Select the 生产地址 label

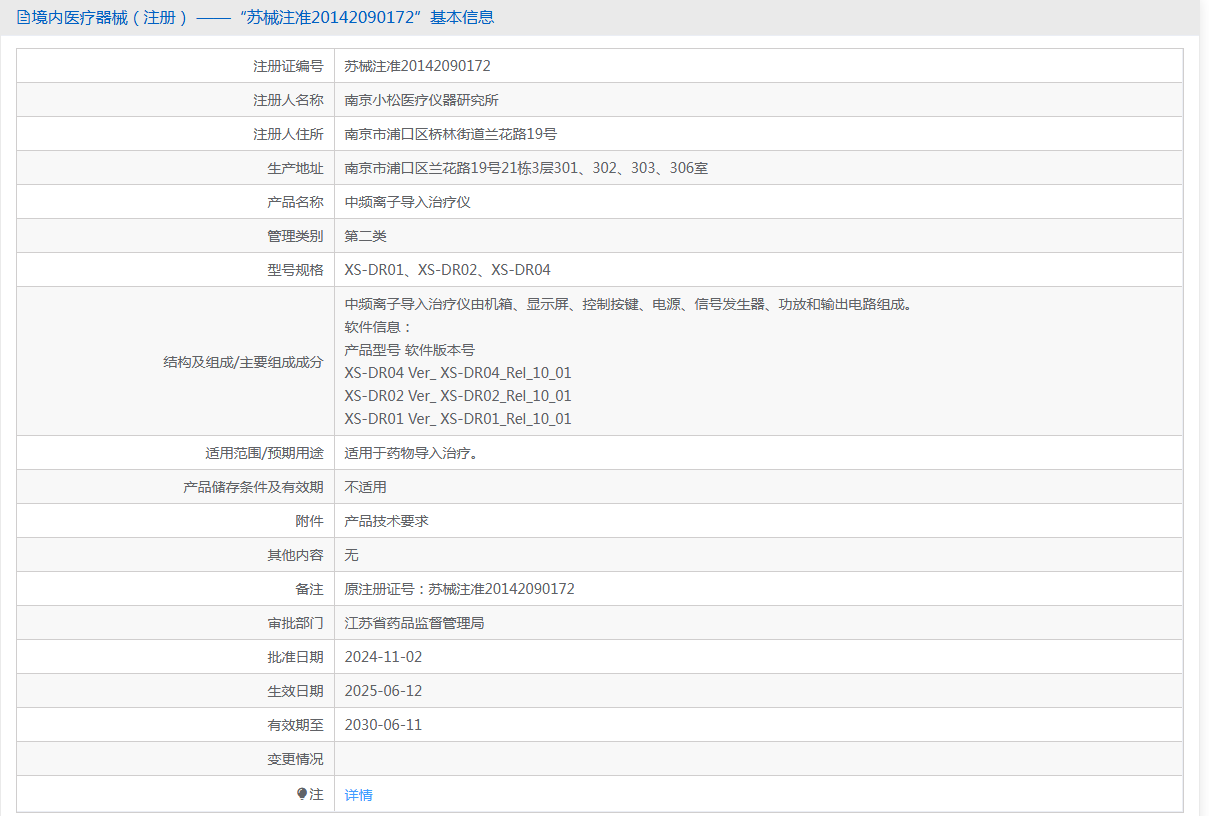295,168
